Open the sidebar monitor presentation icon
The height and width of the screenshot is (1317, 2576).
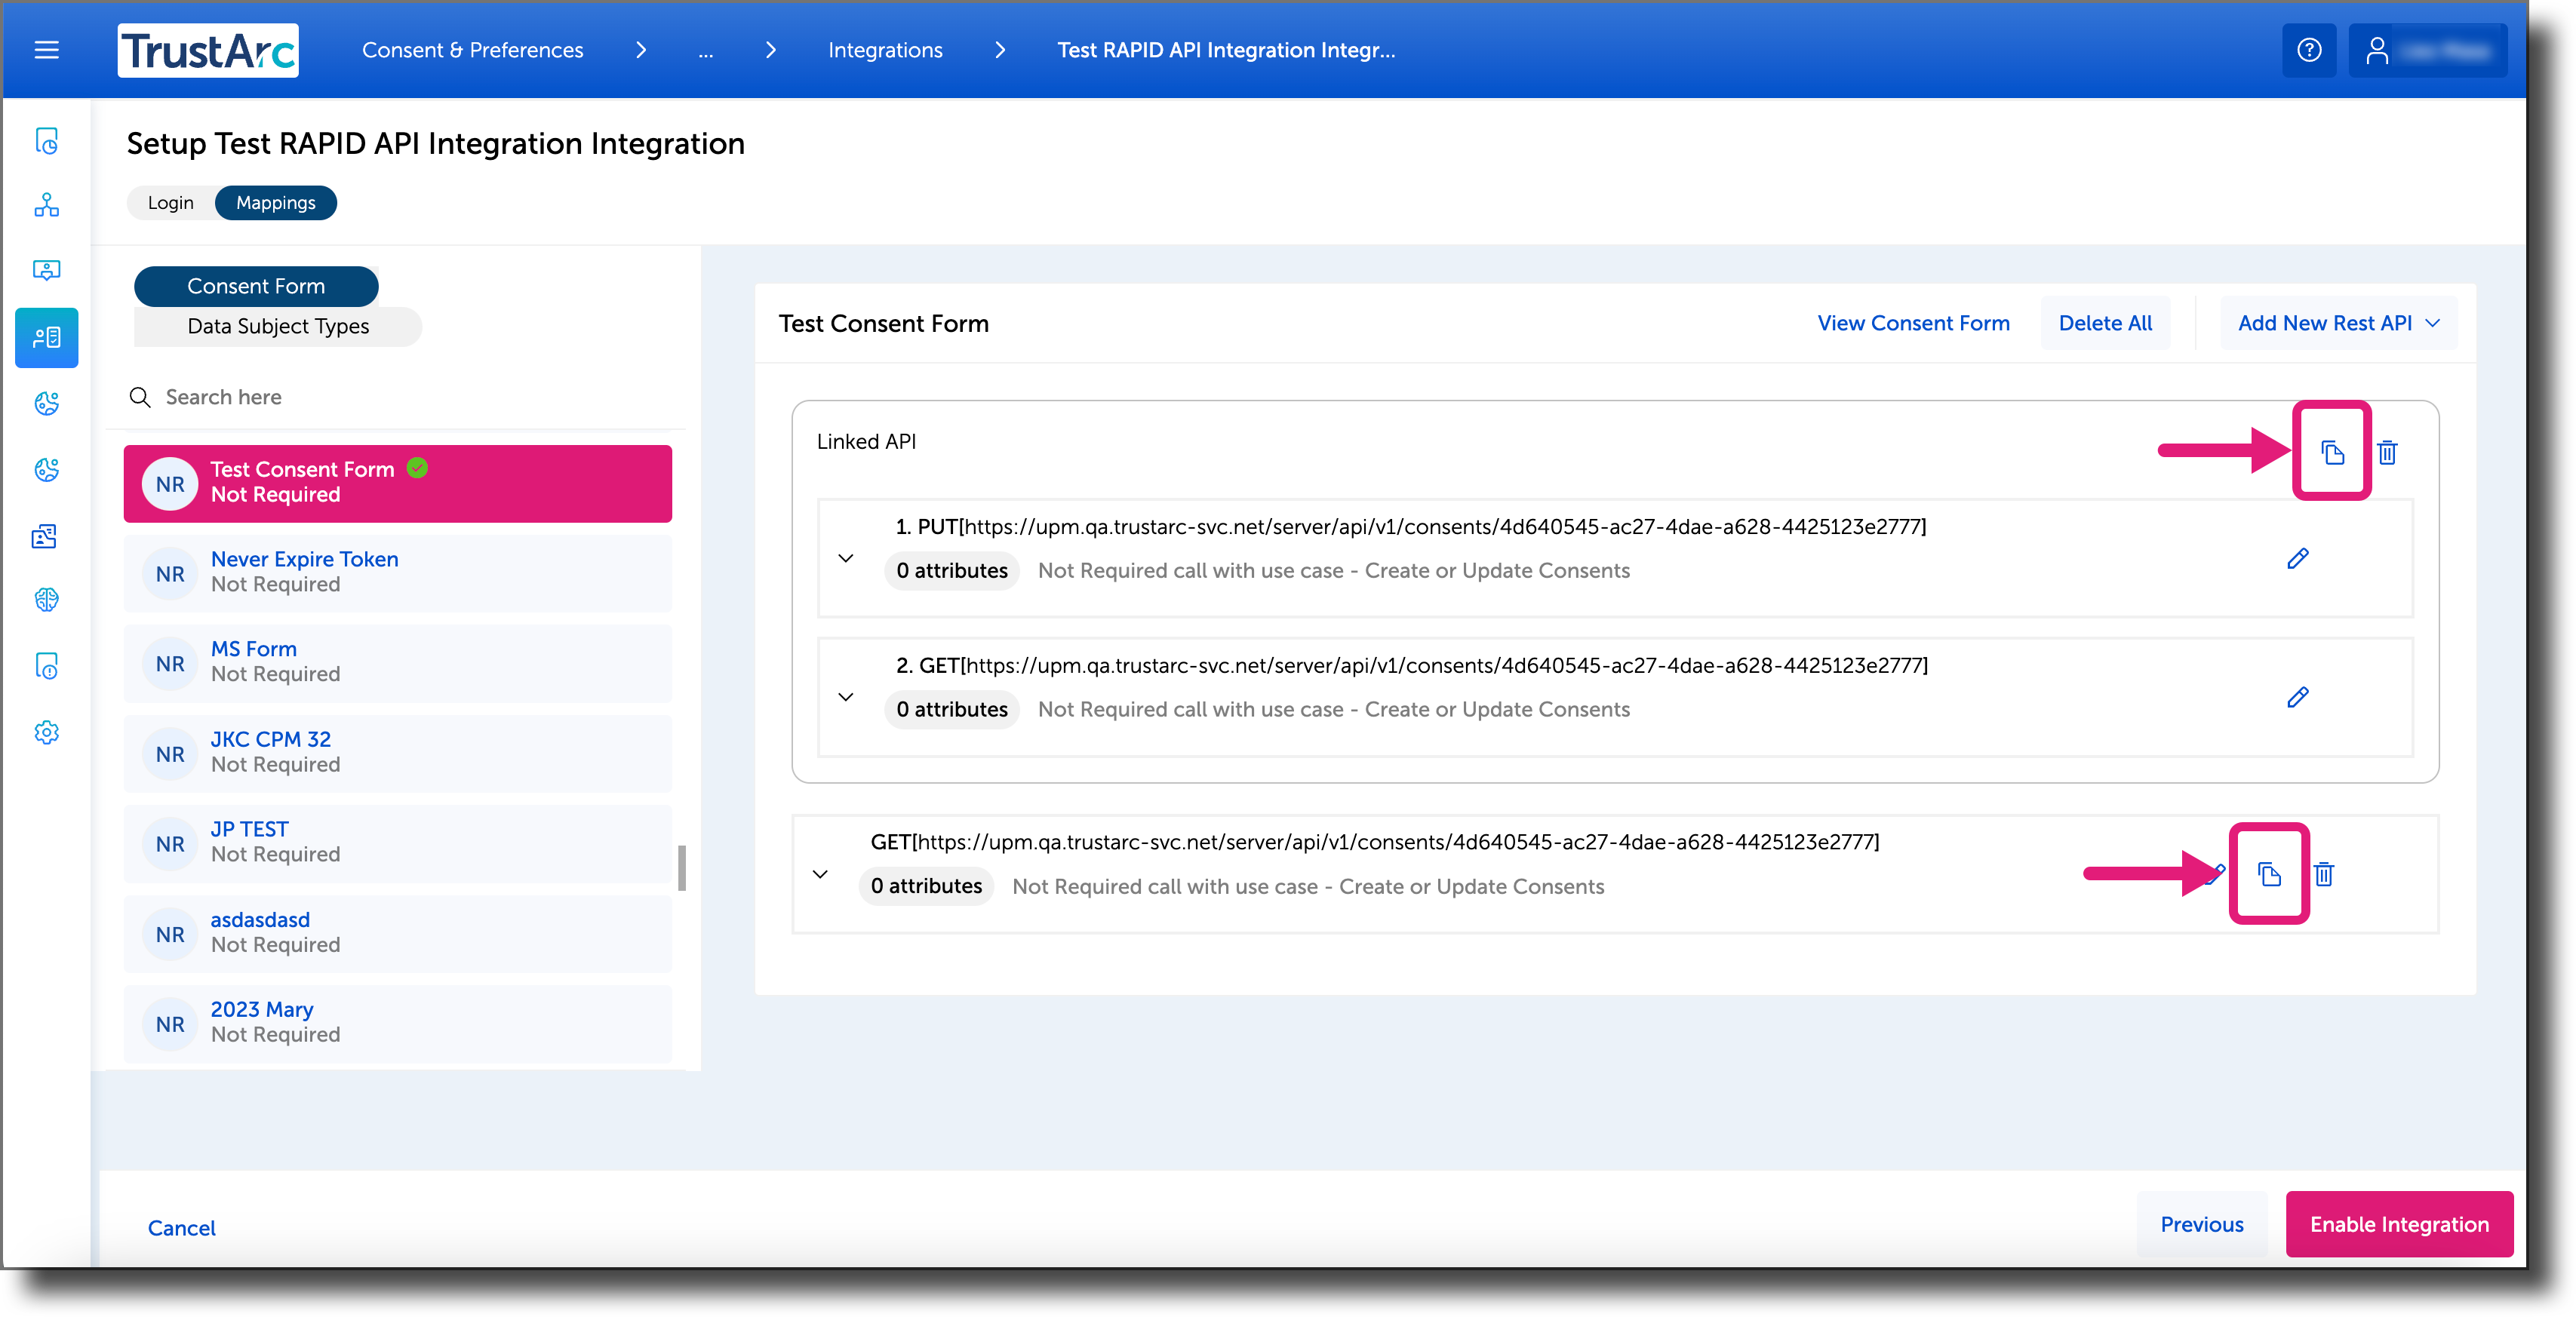pyautogui.click(x=46, y=270)
